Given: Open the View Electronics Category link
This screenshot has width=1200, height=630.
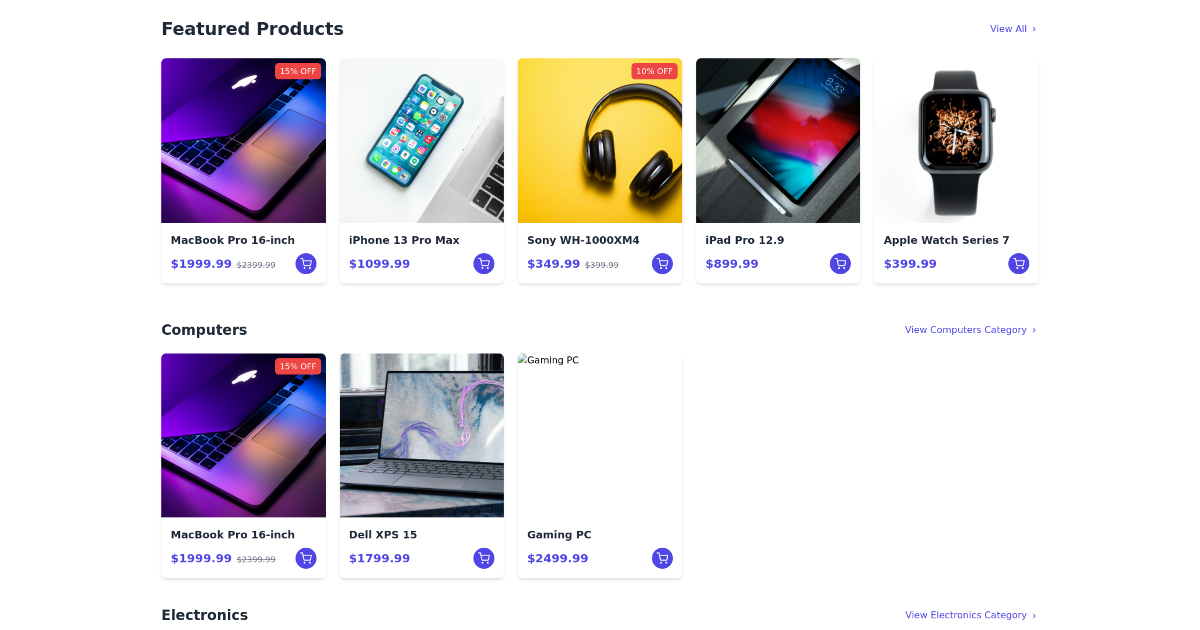Looking at the screenshot, I should tap(965, 615).
